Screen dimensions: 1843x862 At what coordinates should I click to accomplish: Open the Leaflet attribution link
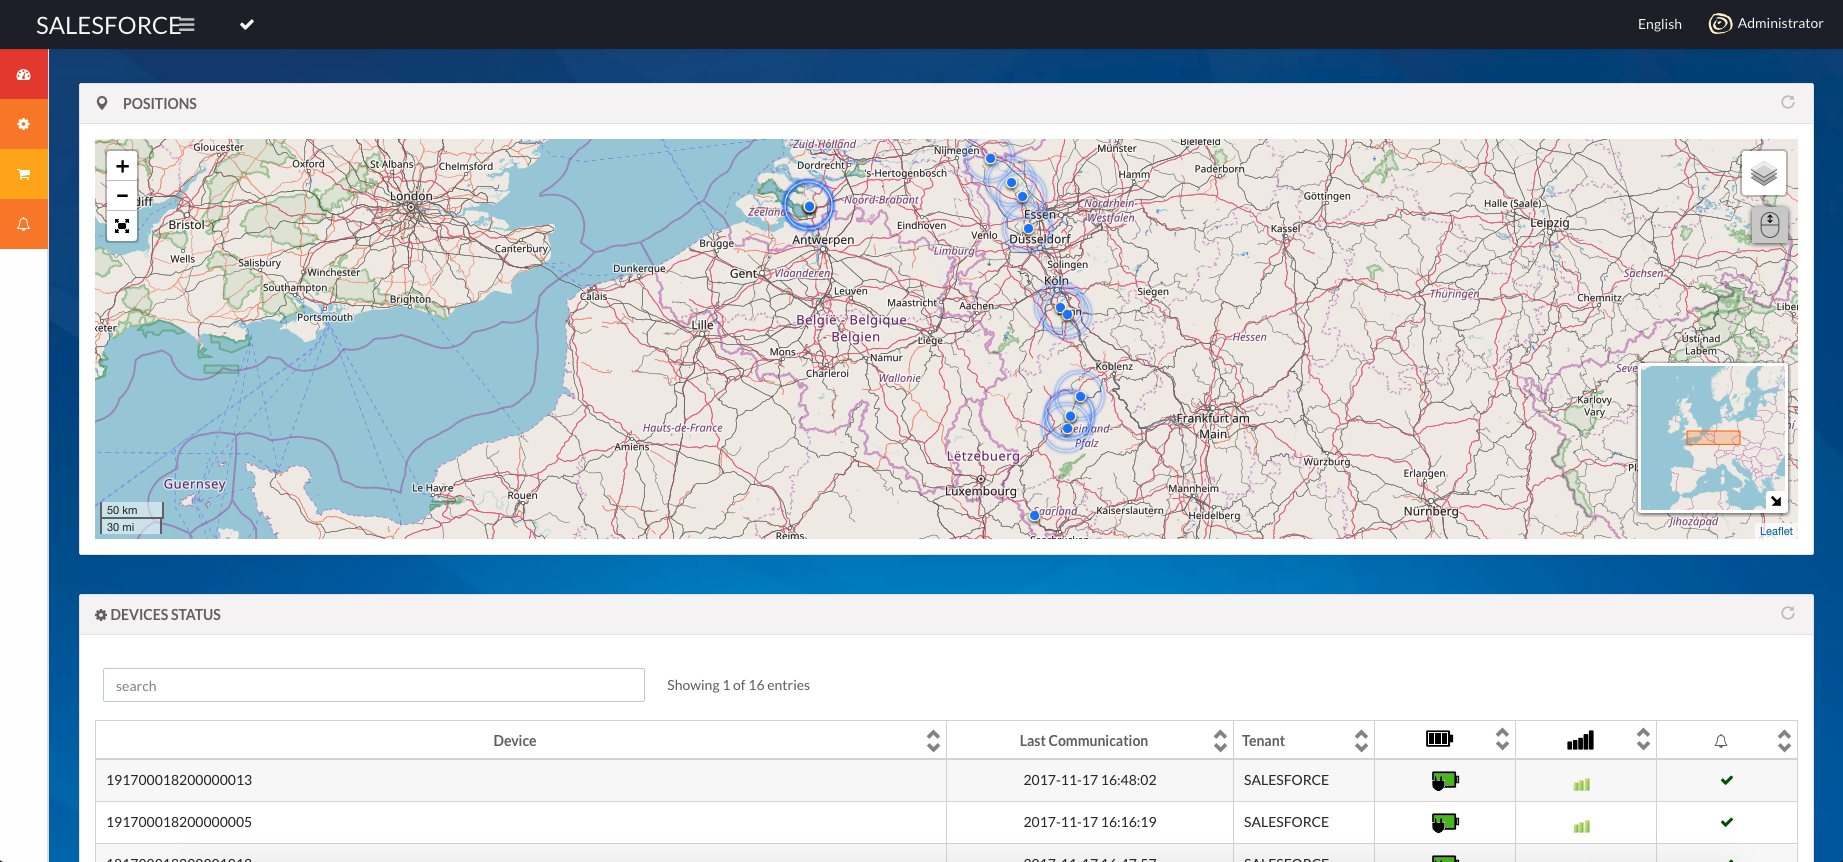pyautogui.click(x=1776, y=531)
